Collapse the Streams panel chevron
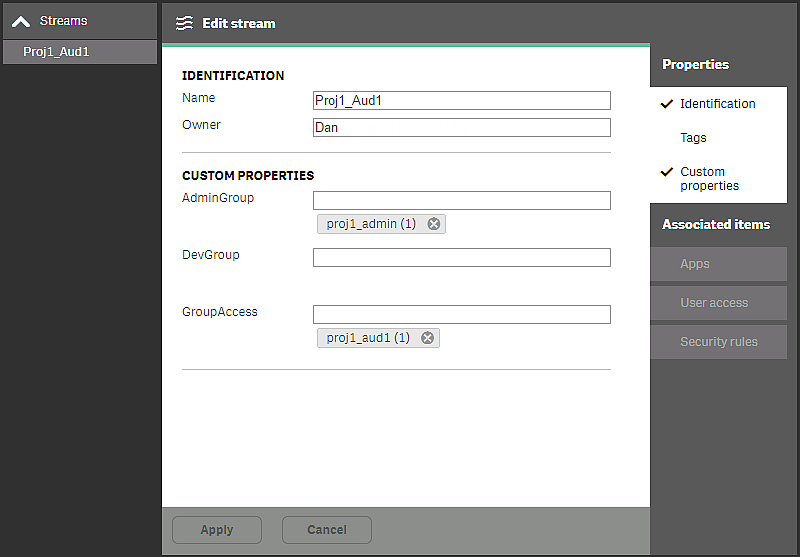Image resolution: width=800 pixels, height=557 pixels. click(21, 21)
